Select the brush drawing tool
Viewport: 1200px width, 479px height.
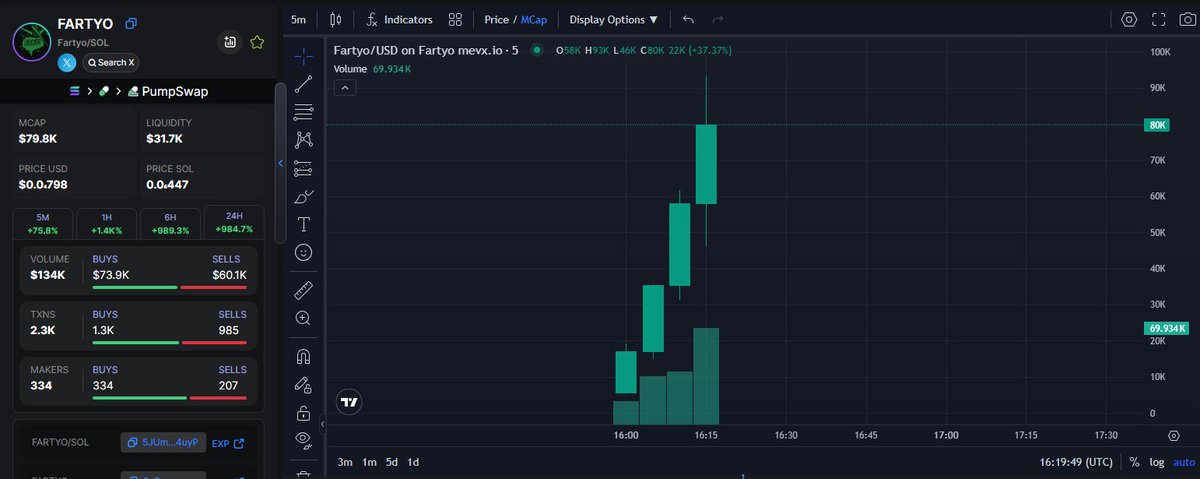pos(304,196)
